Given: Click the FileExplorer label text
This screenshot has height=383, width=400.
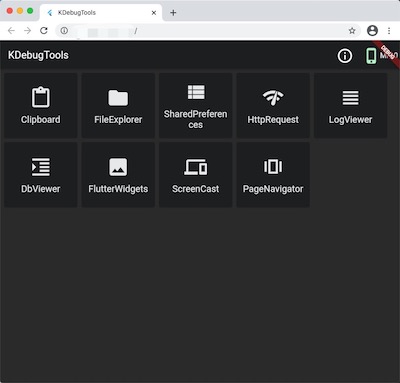Looking at the screenshot, I should coord(118,119).
